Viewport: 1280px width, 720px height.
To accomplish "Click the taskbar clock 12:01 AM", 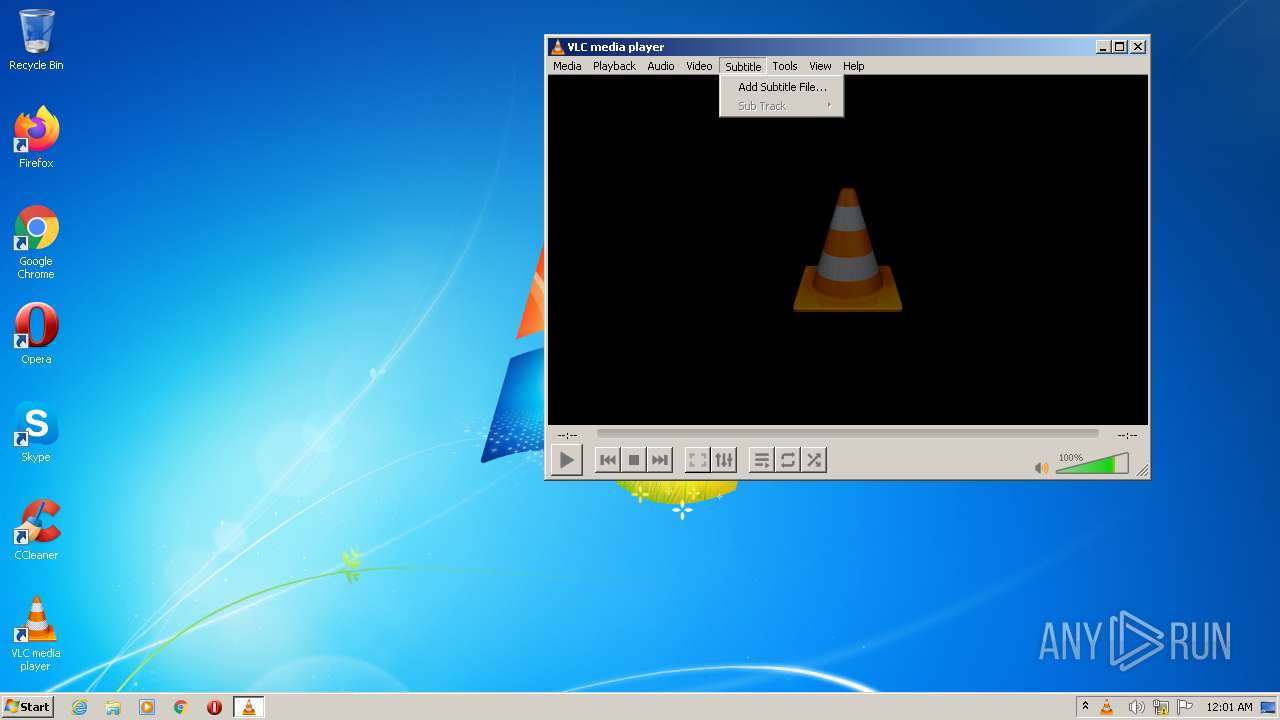I will pos(1229,707).
